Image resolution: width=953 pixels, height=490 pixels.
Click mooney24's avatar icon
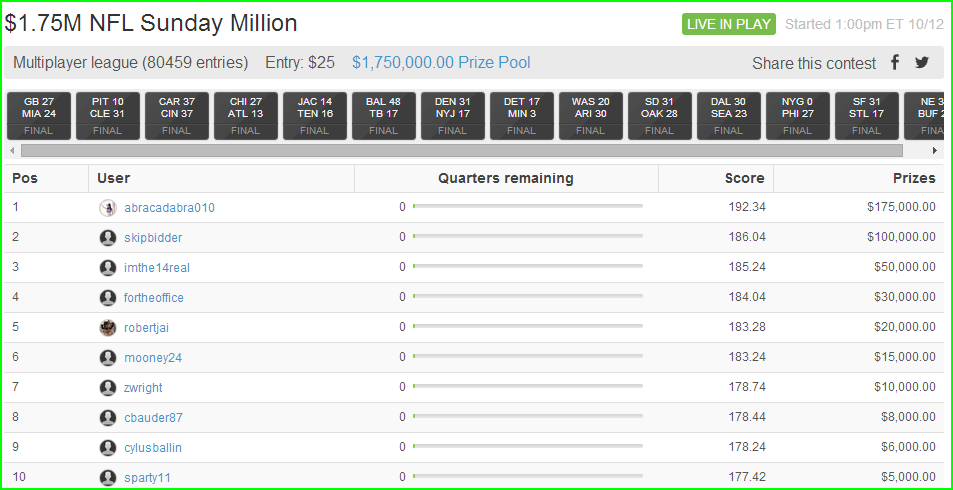pos(108,357)
